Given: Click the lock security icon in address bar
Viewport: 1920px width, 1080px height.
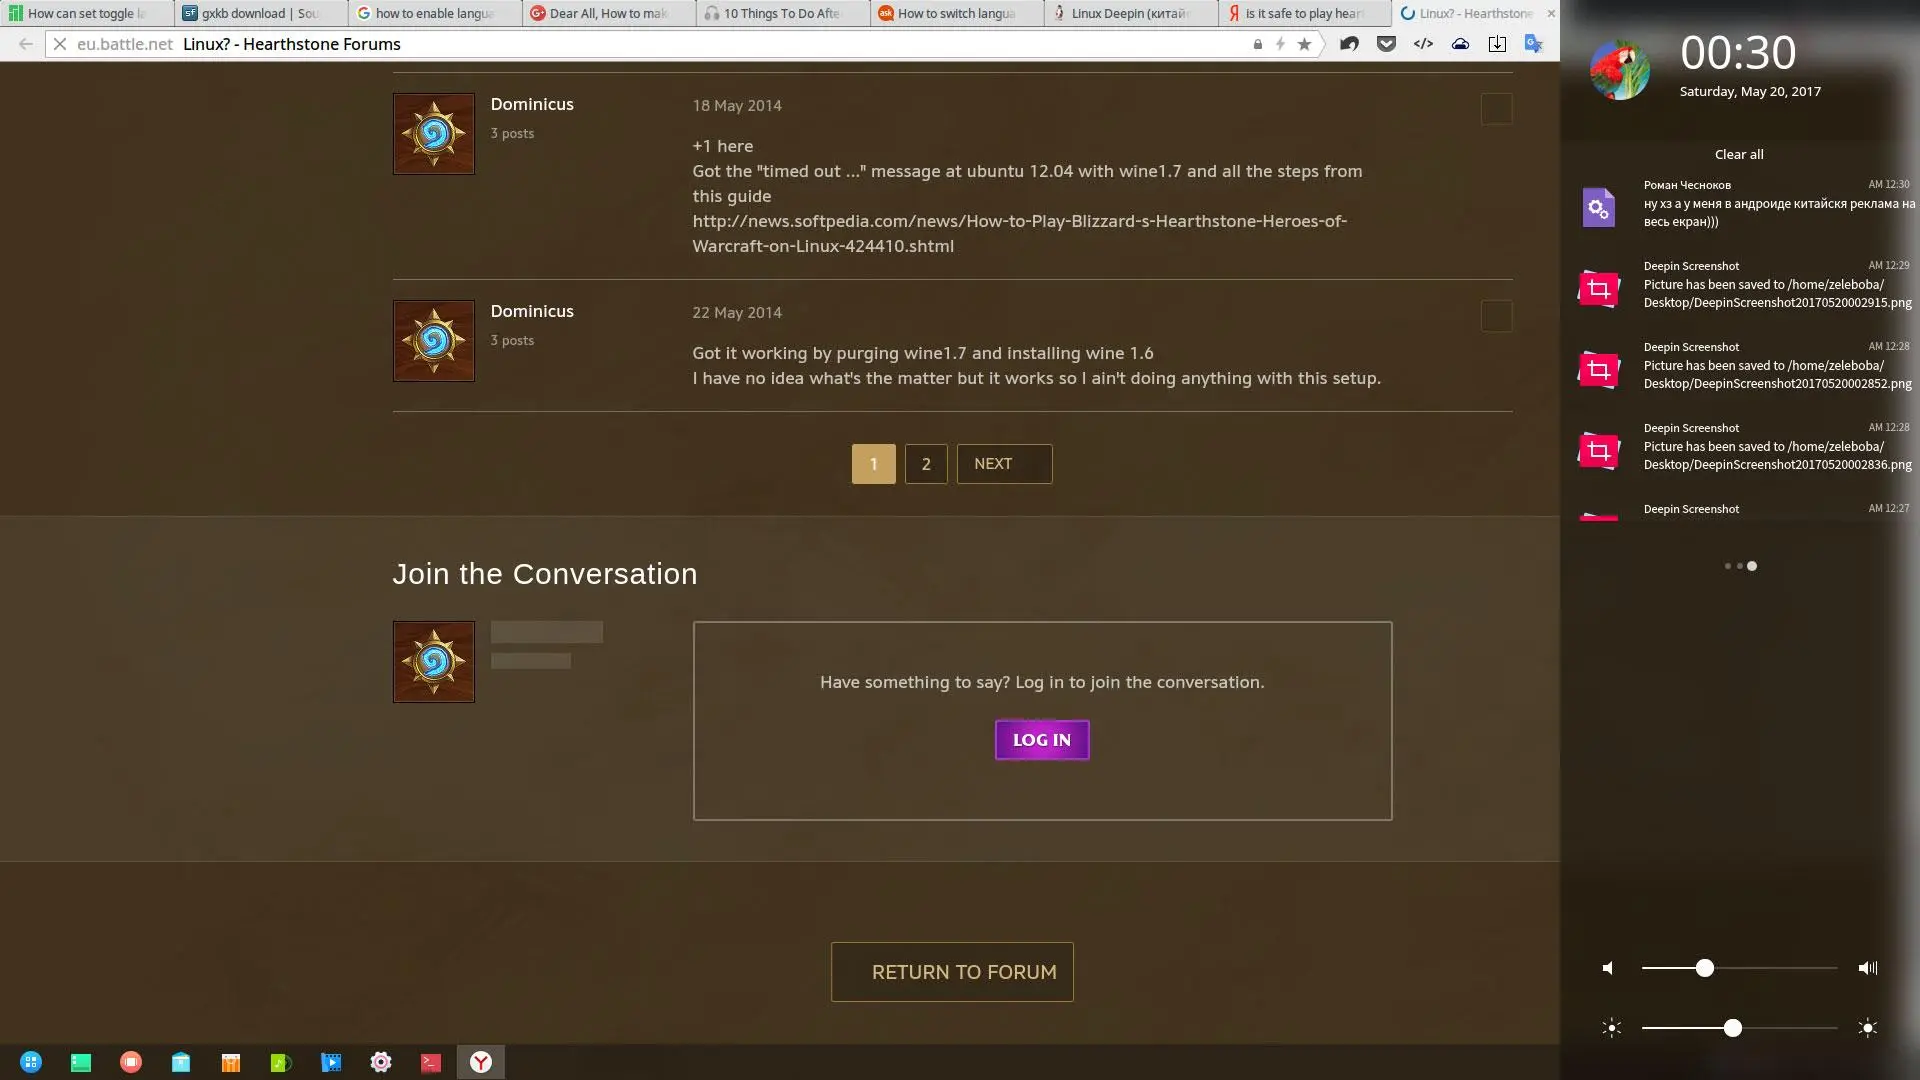Looking at the screenshot, I should 1258,44.
